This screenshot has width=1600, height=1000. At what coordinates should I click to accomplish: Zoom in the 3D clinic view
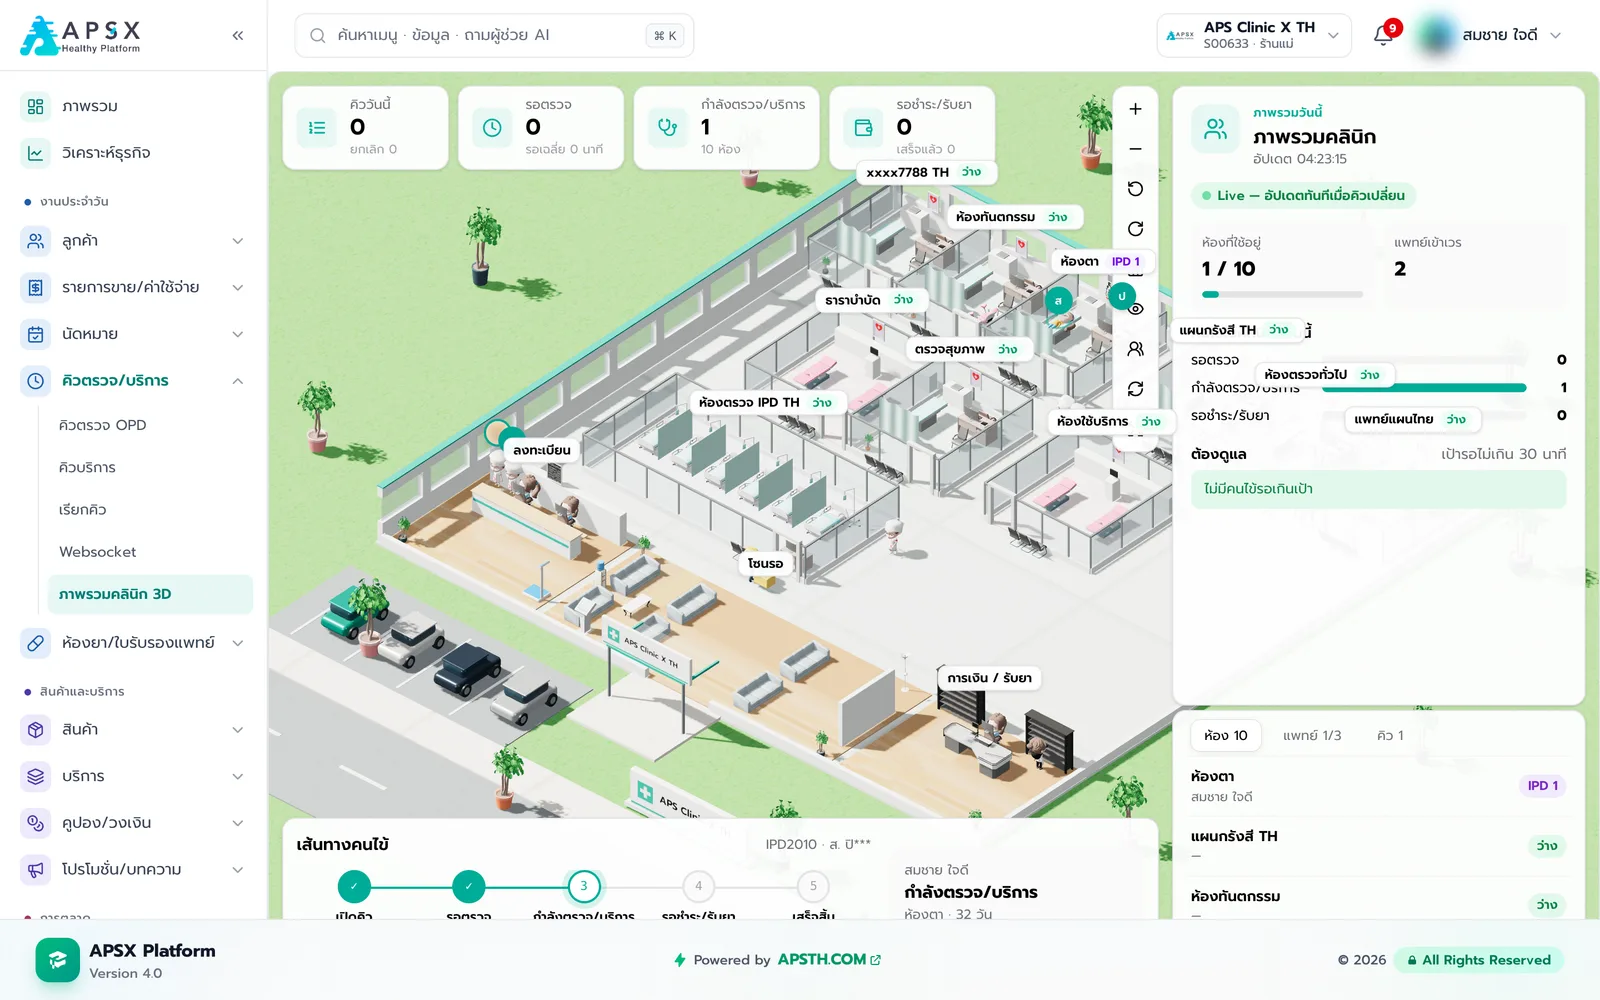click(1135, 109)
